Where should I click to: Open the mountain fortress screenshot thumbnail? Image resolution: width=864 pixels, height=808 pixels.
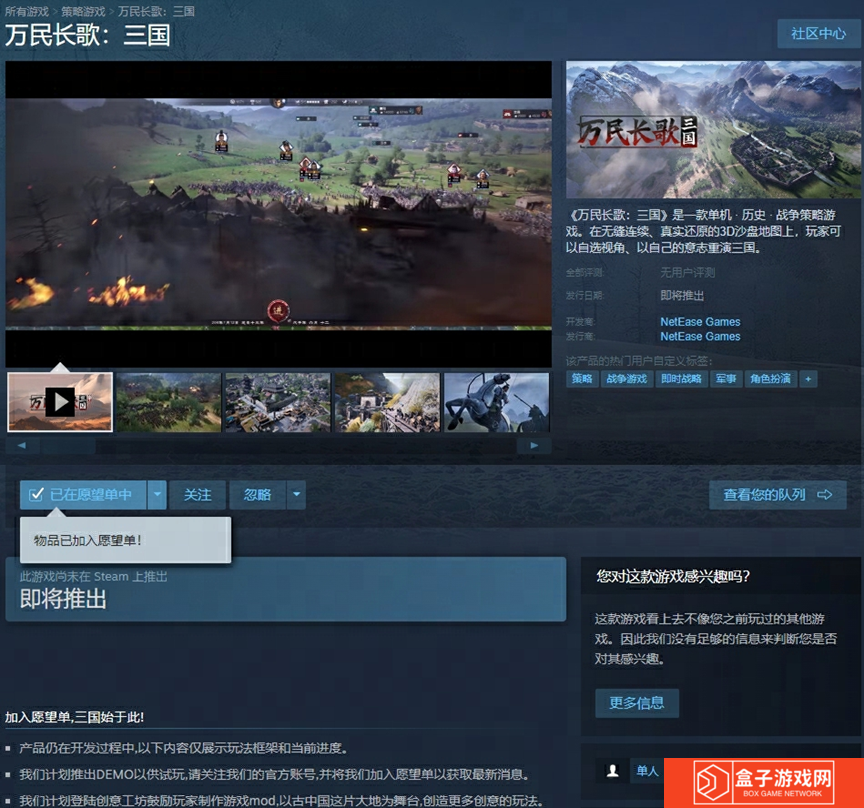click(387, 402)
